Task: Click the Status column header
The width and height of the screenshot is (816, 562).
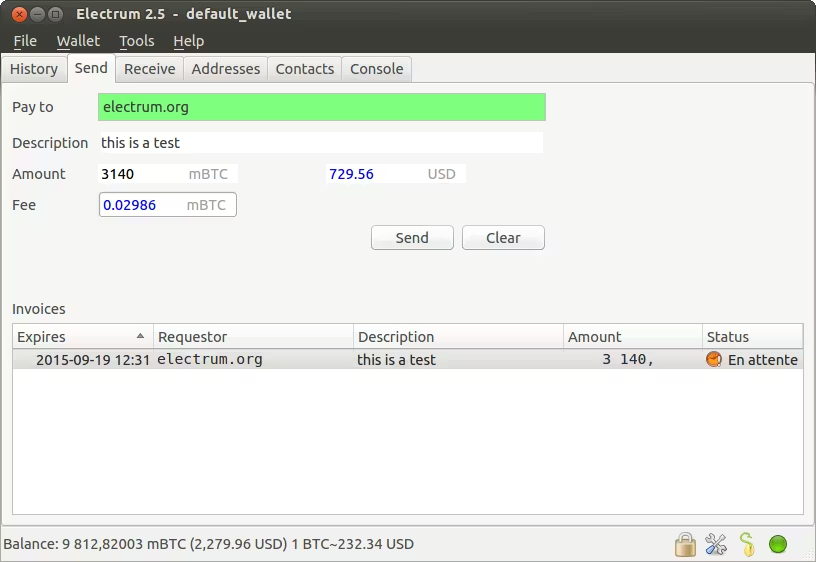Action: (753, 337)
